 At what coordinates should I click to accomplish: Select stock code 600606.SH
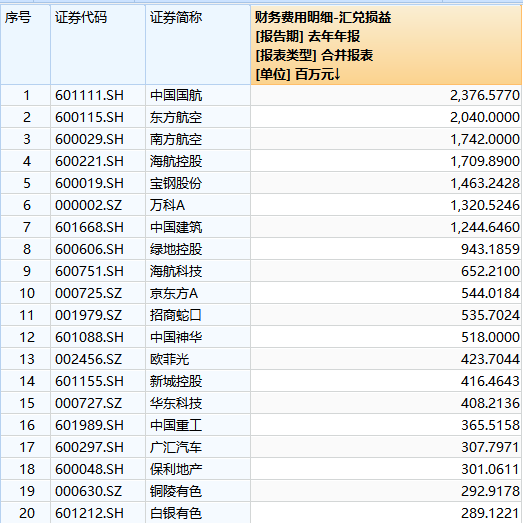point(89,249)
